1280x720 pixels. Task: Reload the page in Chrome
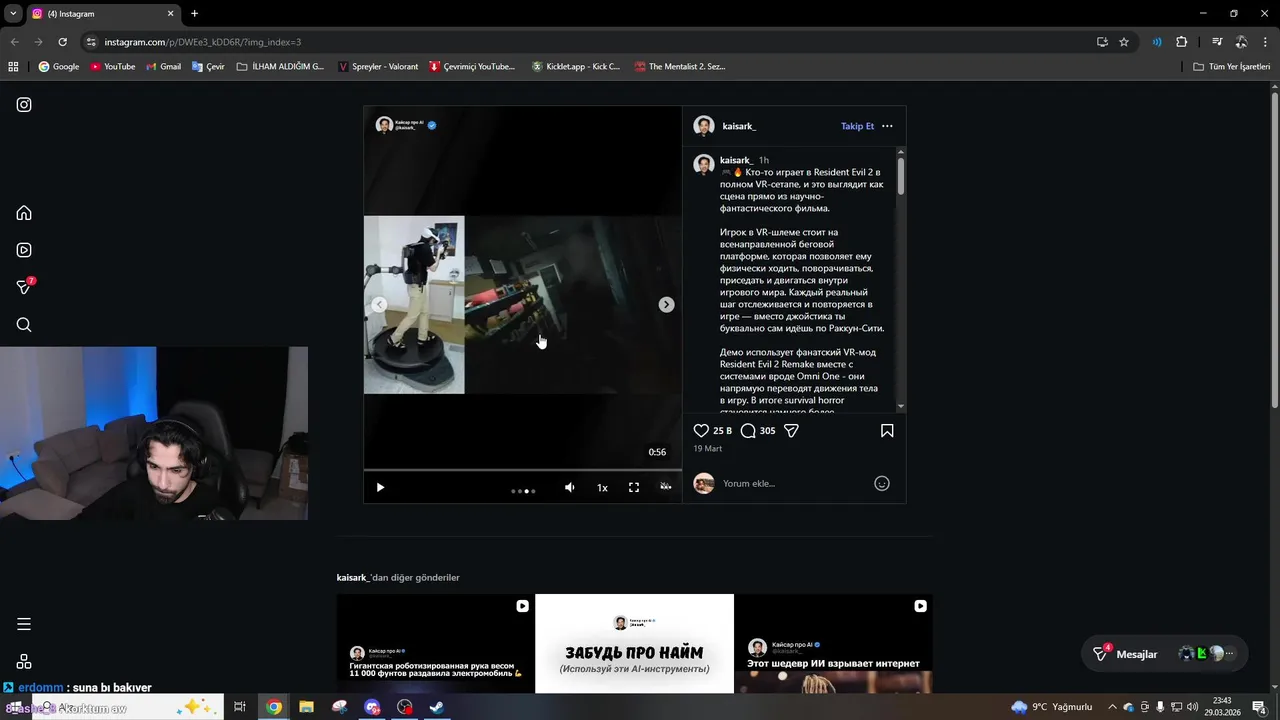62,42
